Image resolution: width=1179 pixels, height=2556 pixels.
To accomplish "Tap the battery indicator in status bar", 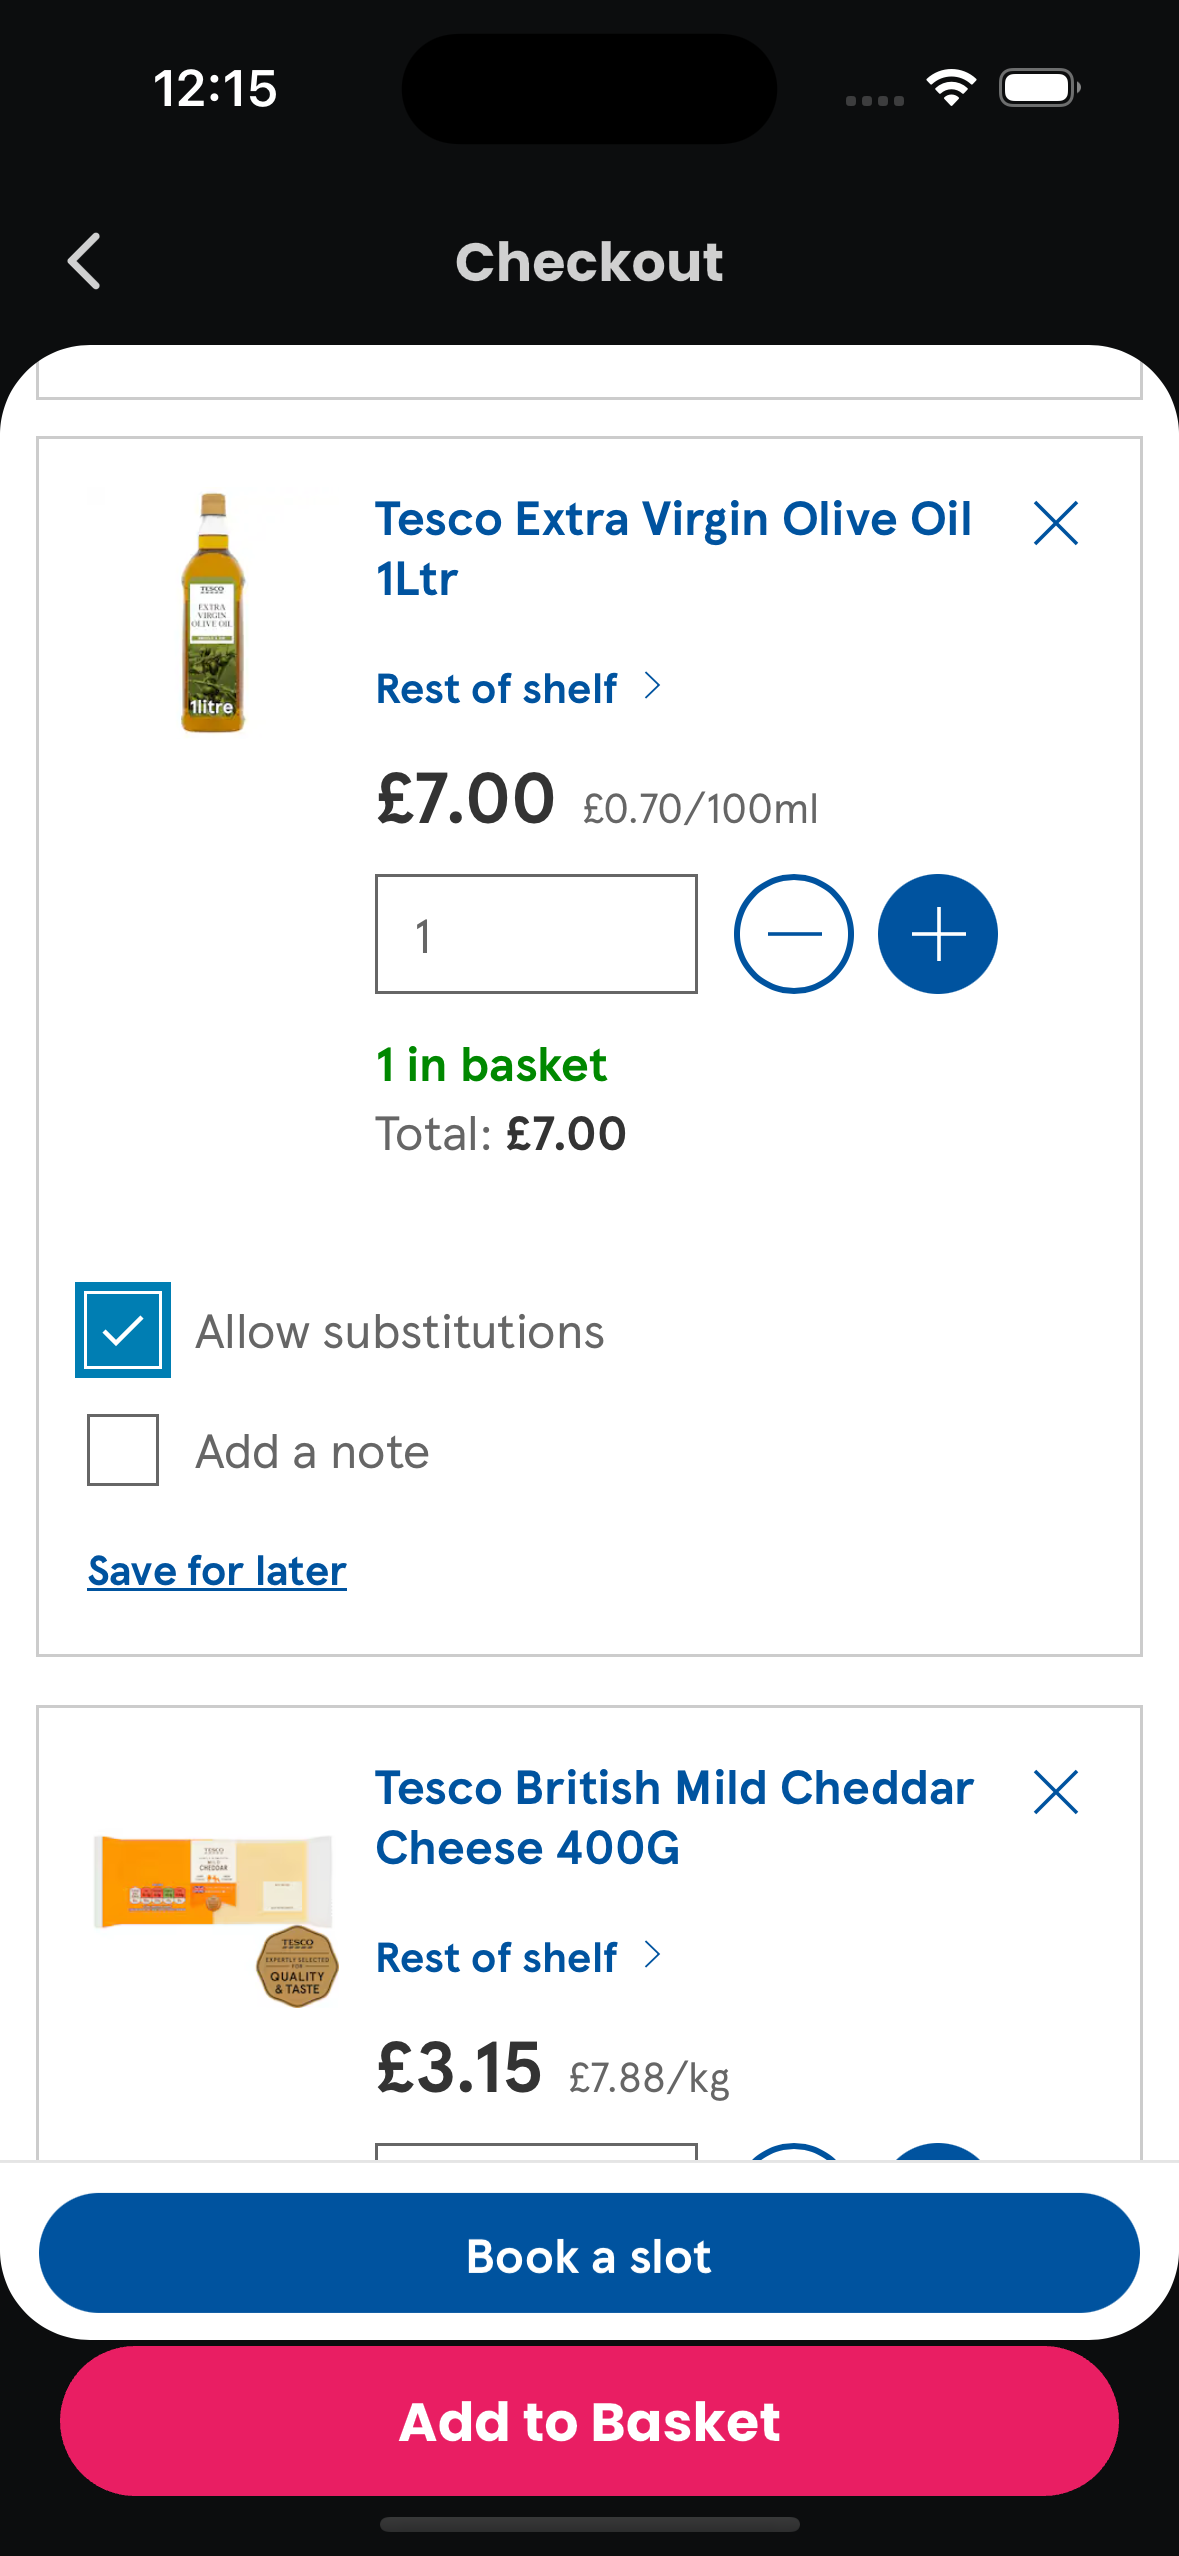I will pyautogui.click(x=1039, y=88).
